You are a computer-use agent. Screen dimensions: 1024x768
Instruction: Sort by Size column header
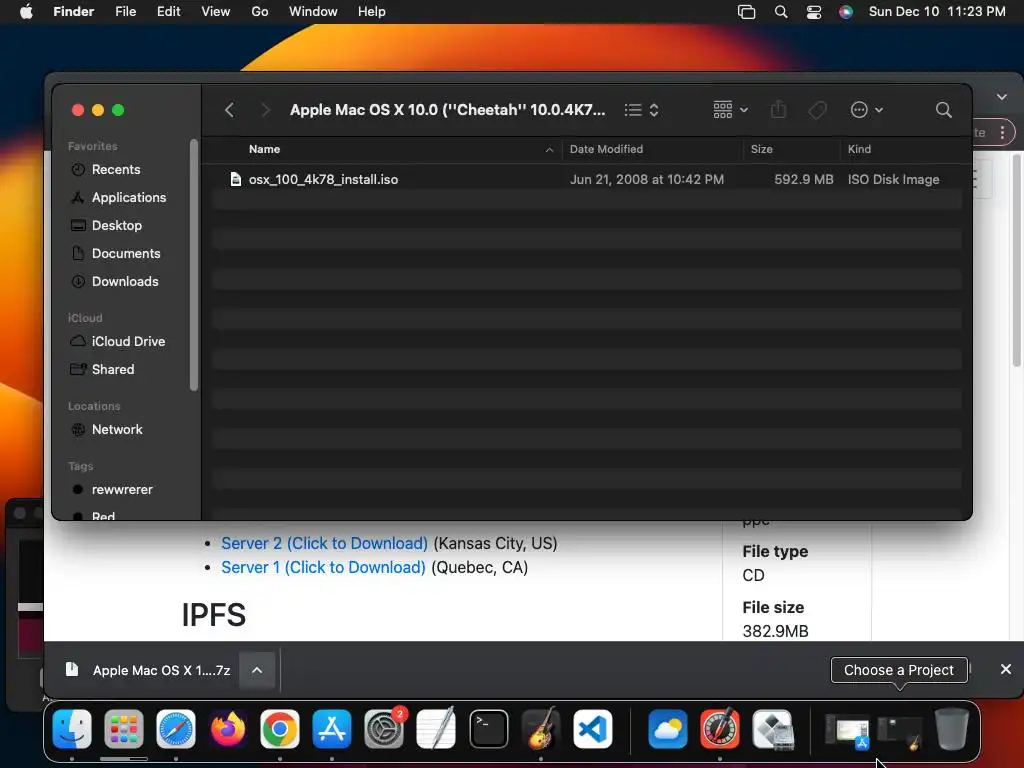pos(761,149)
